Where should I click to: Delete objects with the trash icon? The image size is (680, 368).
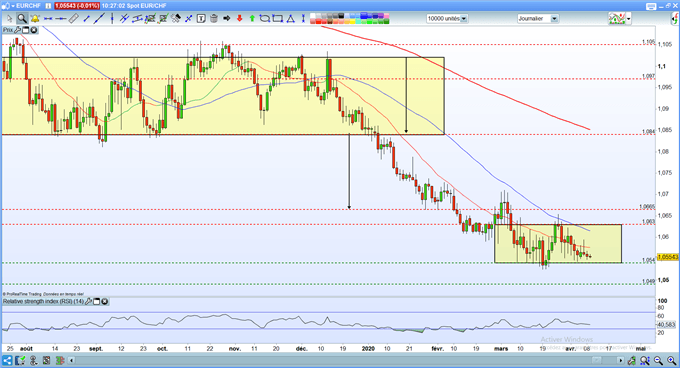214,19
